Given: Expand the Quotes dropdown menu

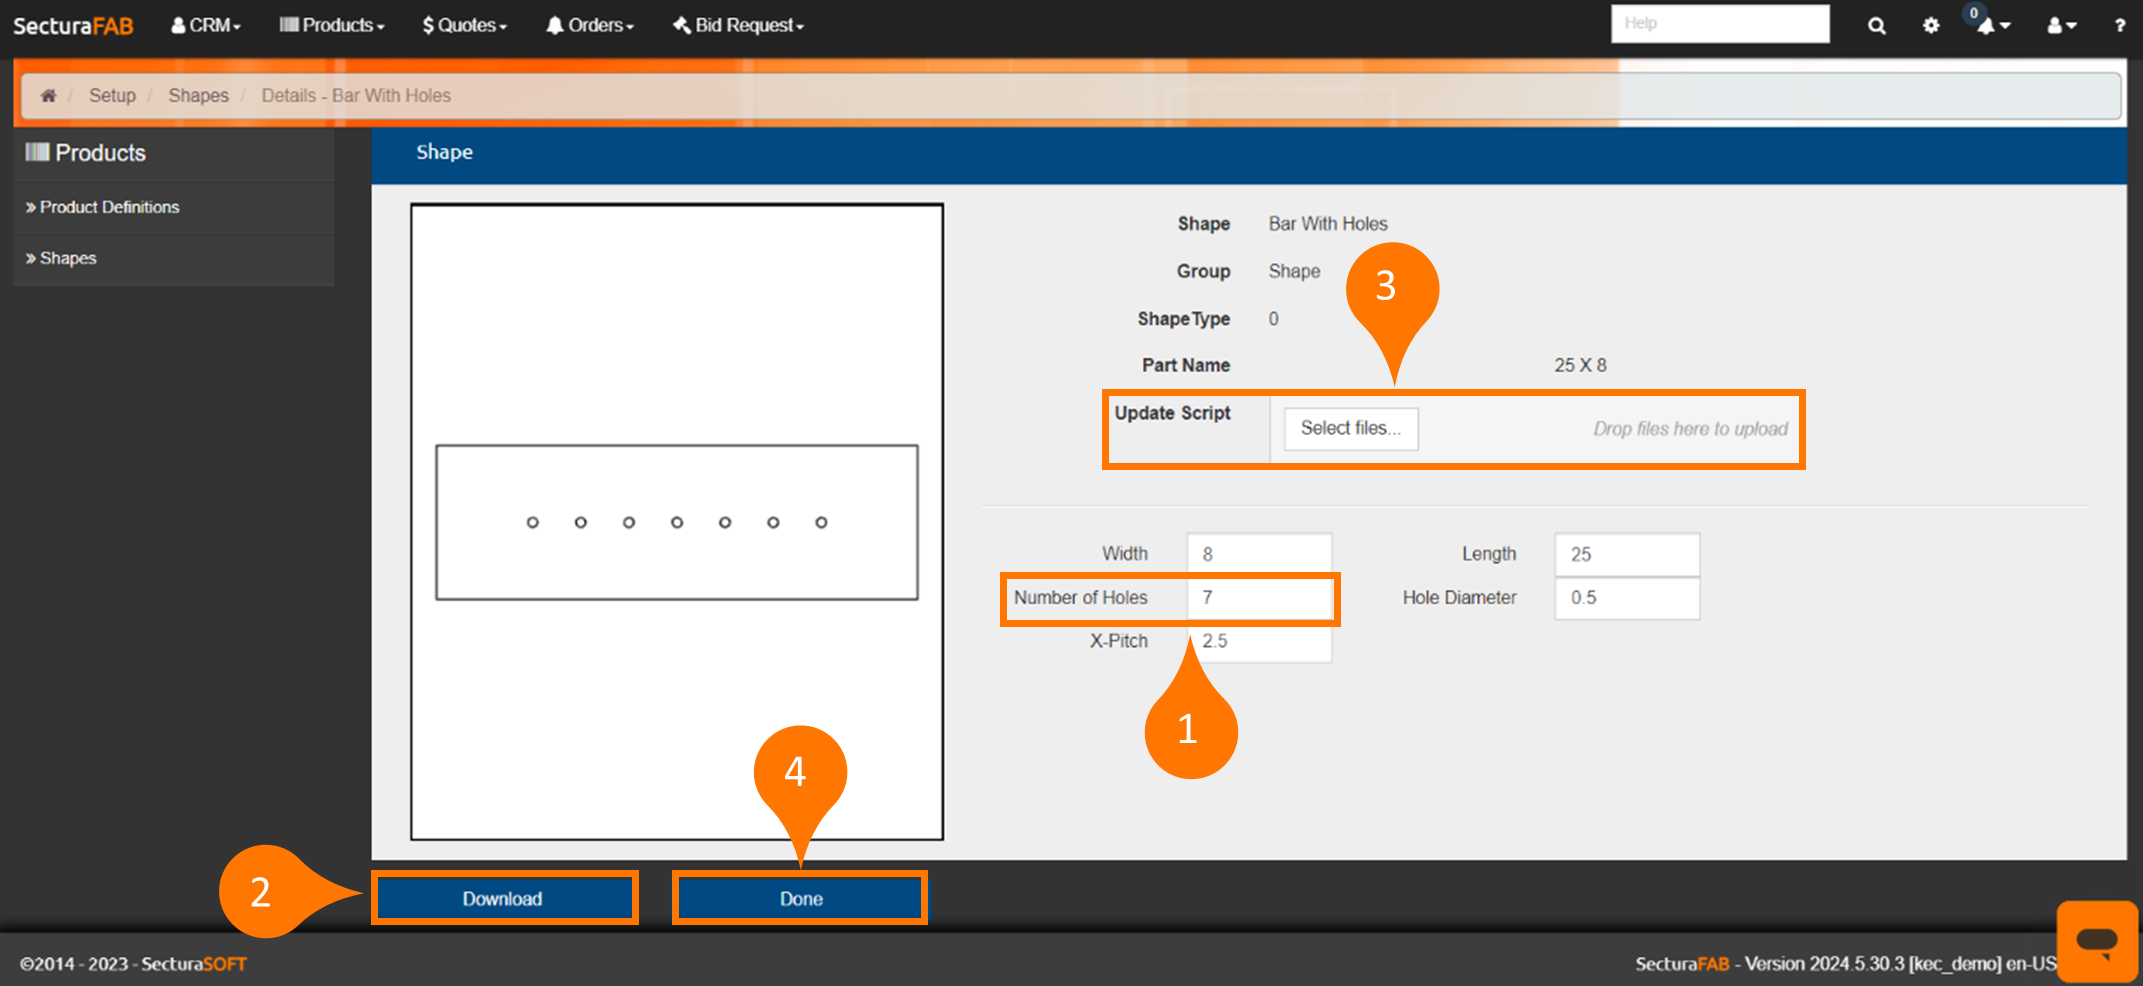Looking at the screenshot, I should (465, 25).
